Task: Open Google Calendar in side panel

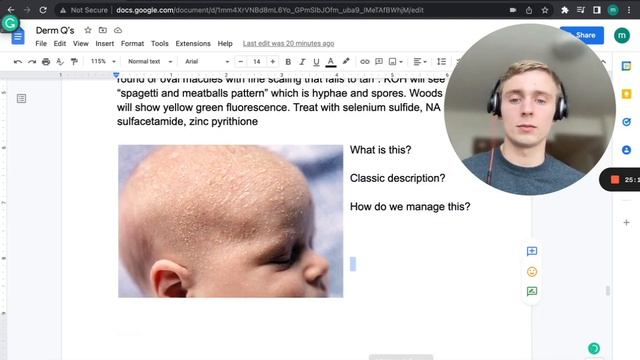Action: tap(627, 66)
